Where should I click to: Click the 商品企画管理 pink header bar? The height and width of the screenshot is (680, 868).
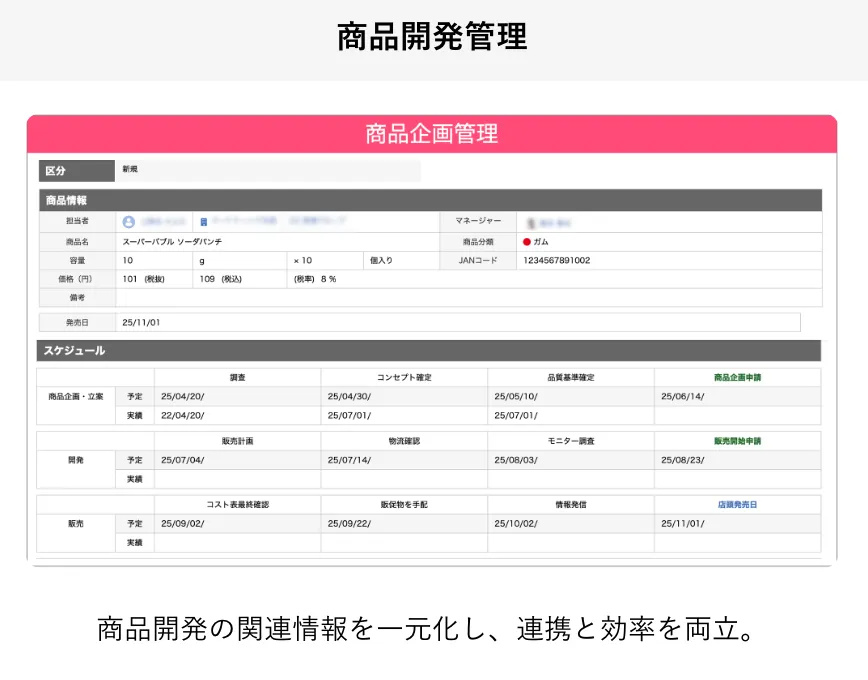[x=434, y=133]
